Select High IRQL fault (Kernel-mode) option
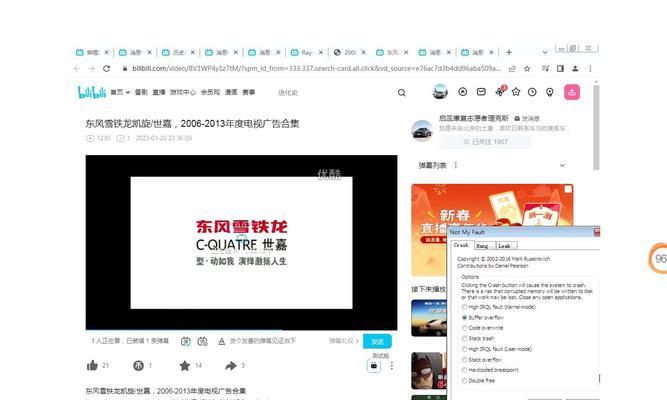This screenshot has width=667, height=400. tap(464, 307)
